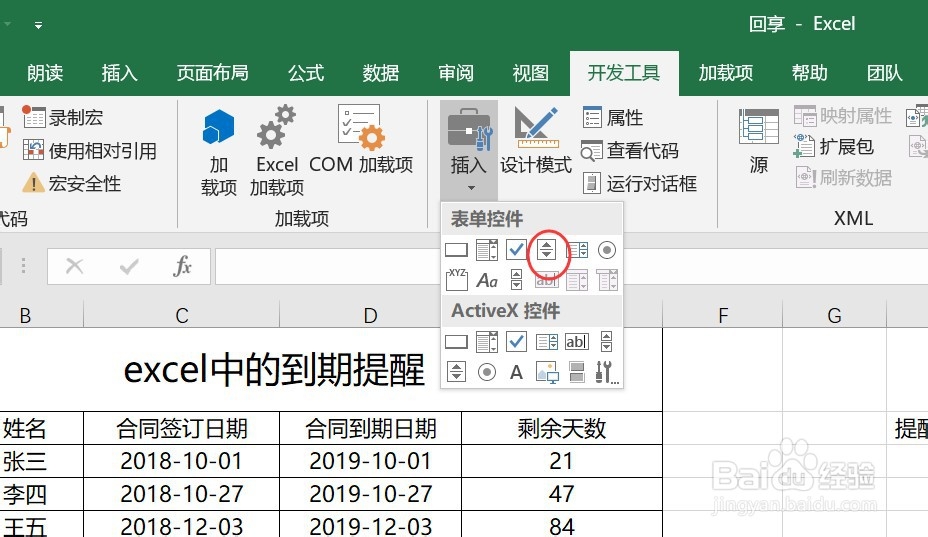928x537 pixels.
Task: Open COM 加载项 dialog
Action: pos(361,141)
